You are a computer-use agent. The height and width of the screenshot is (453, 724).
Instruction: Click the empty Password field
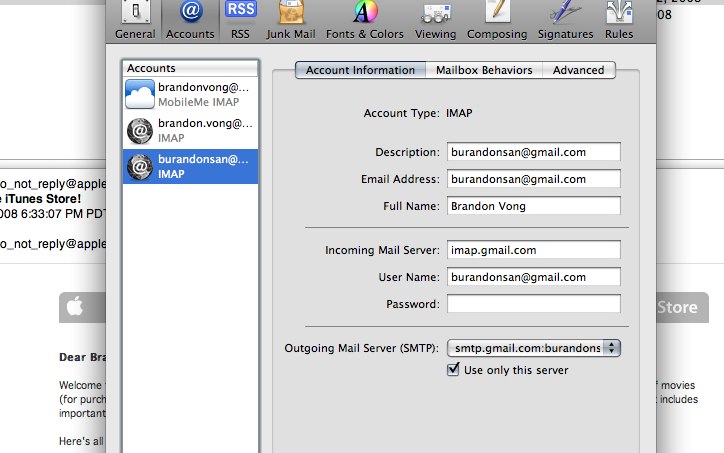534,304
